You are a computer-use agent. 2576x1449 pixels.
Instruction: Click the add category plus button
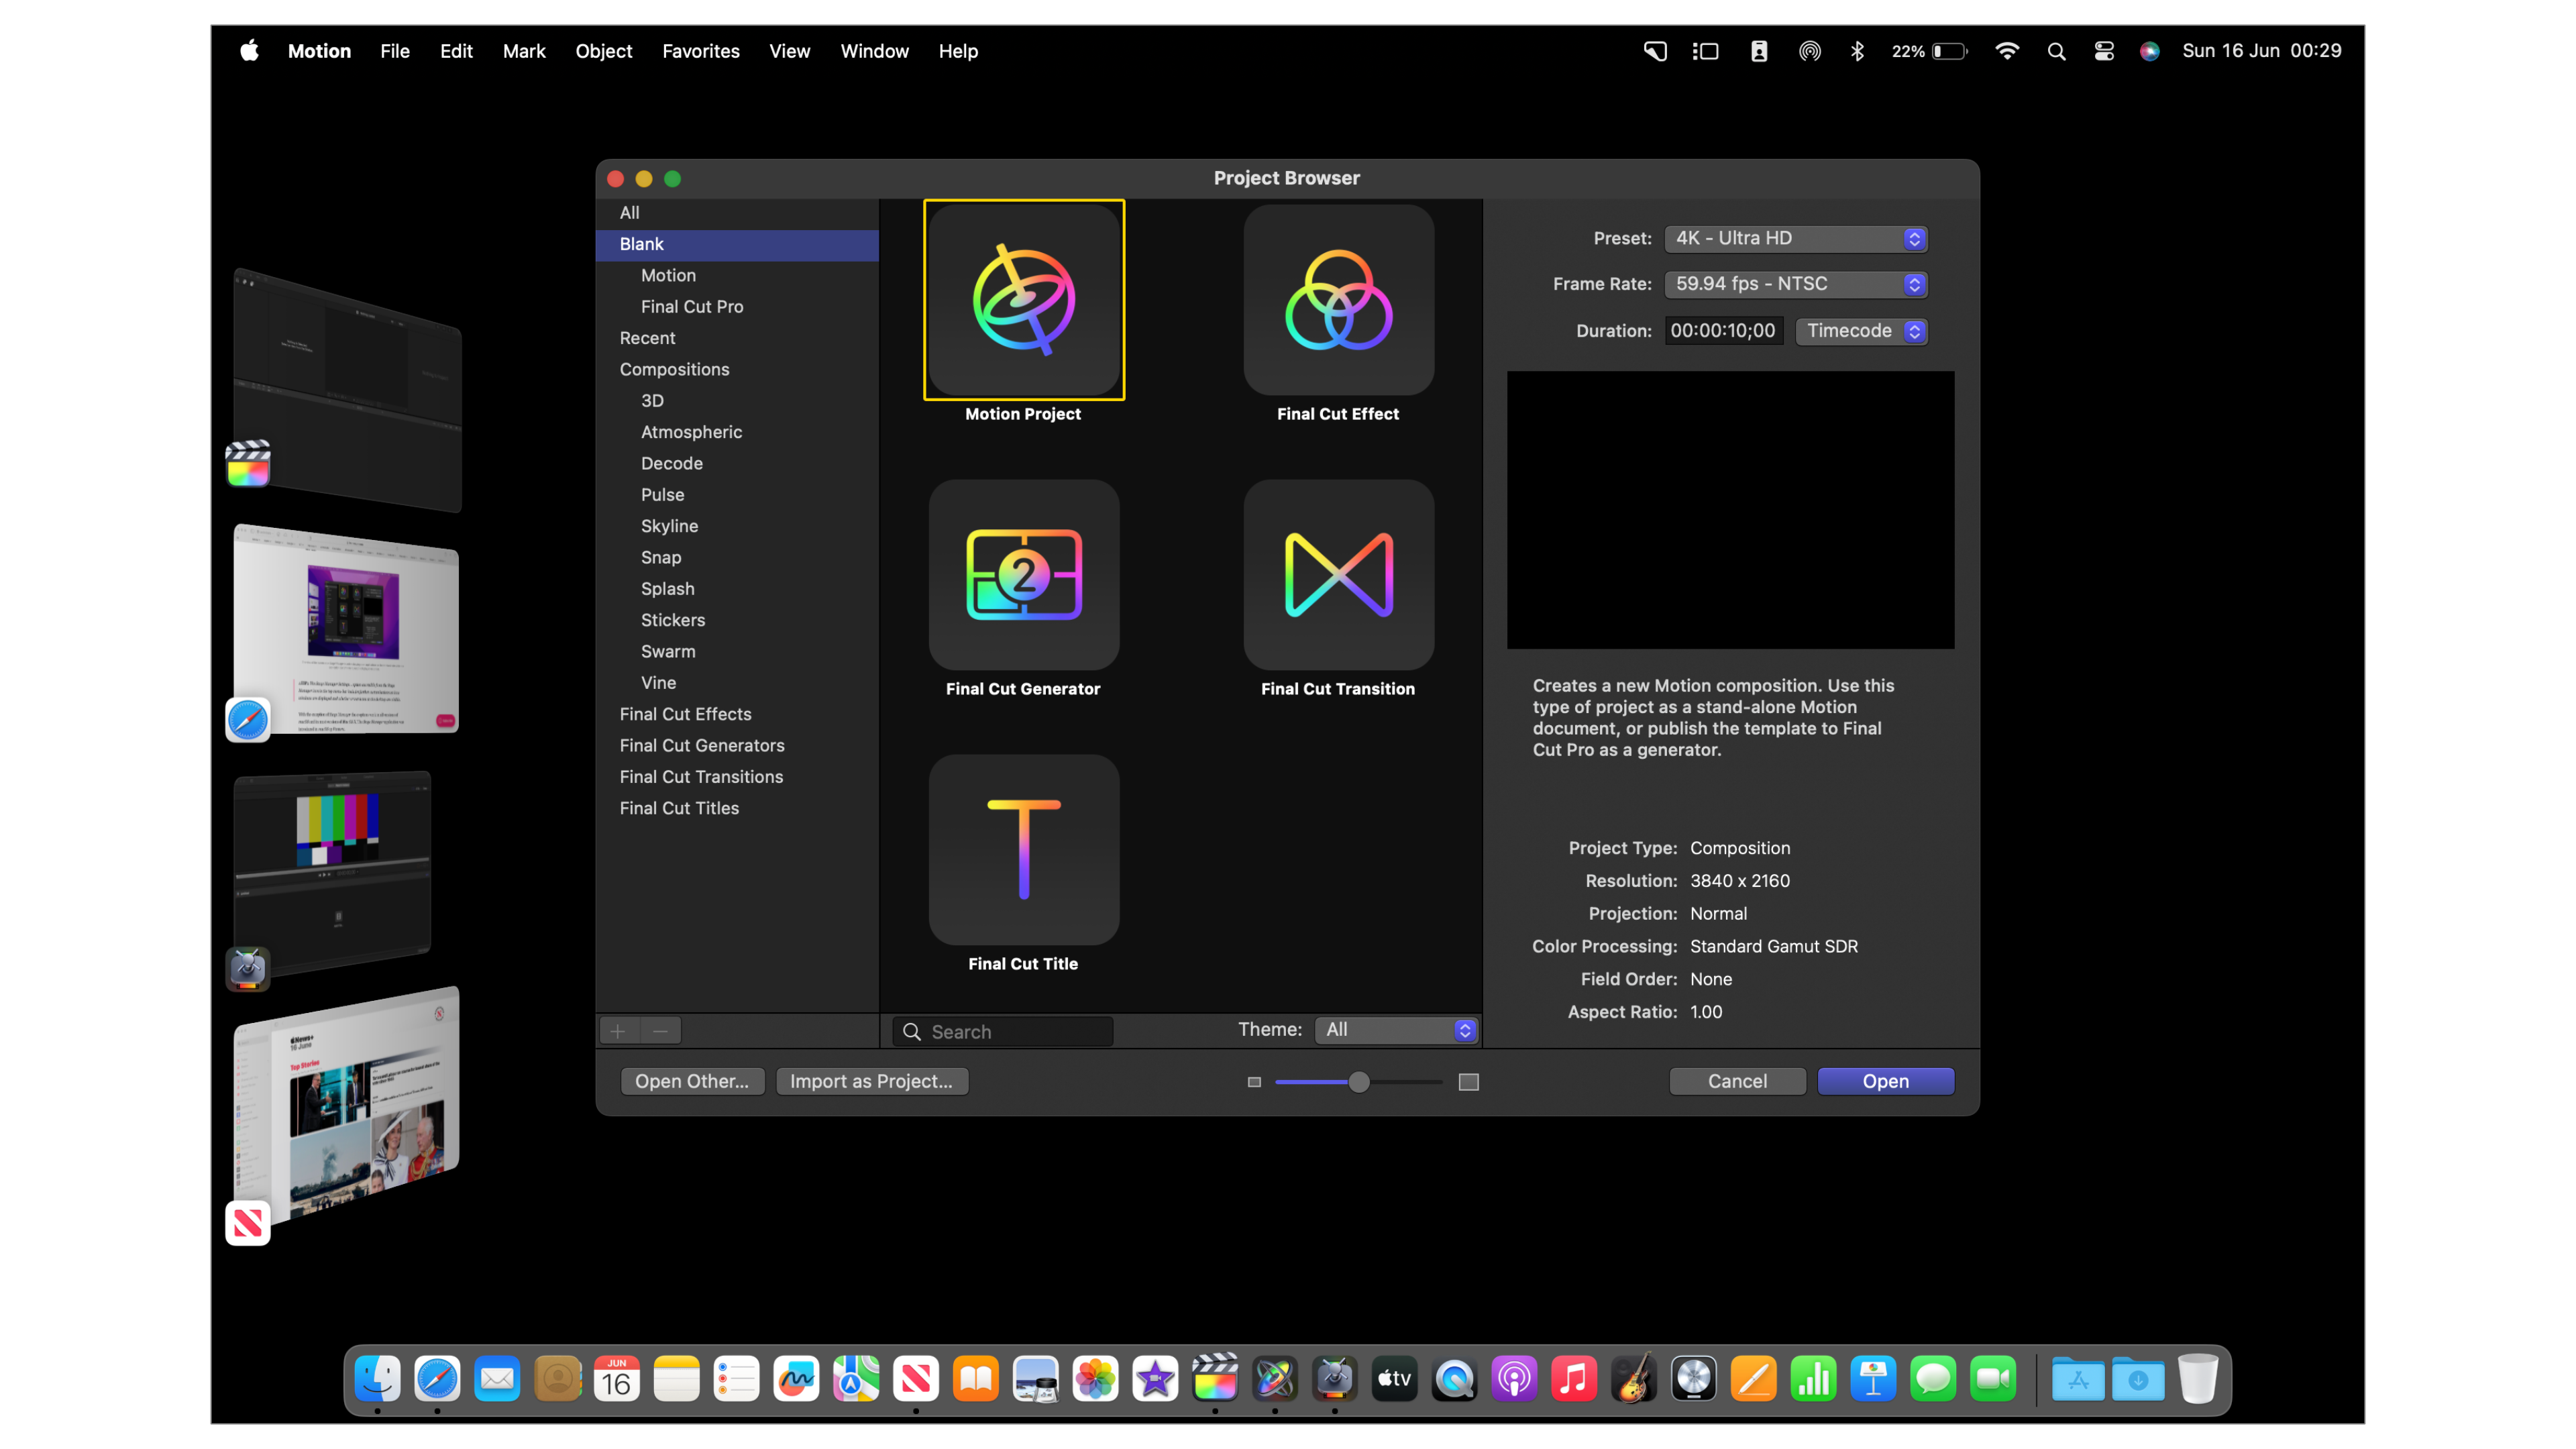tap(618, 1031)
